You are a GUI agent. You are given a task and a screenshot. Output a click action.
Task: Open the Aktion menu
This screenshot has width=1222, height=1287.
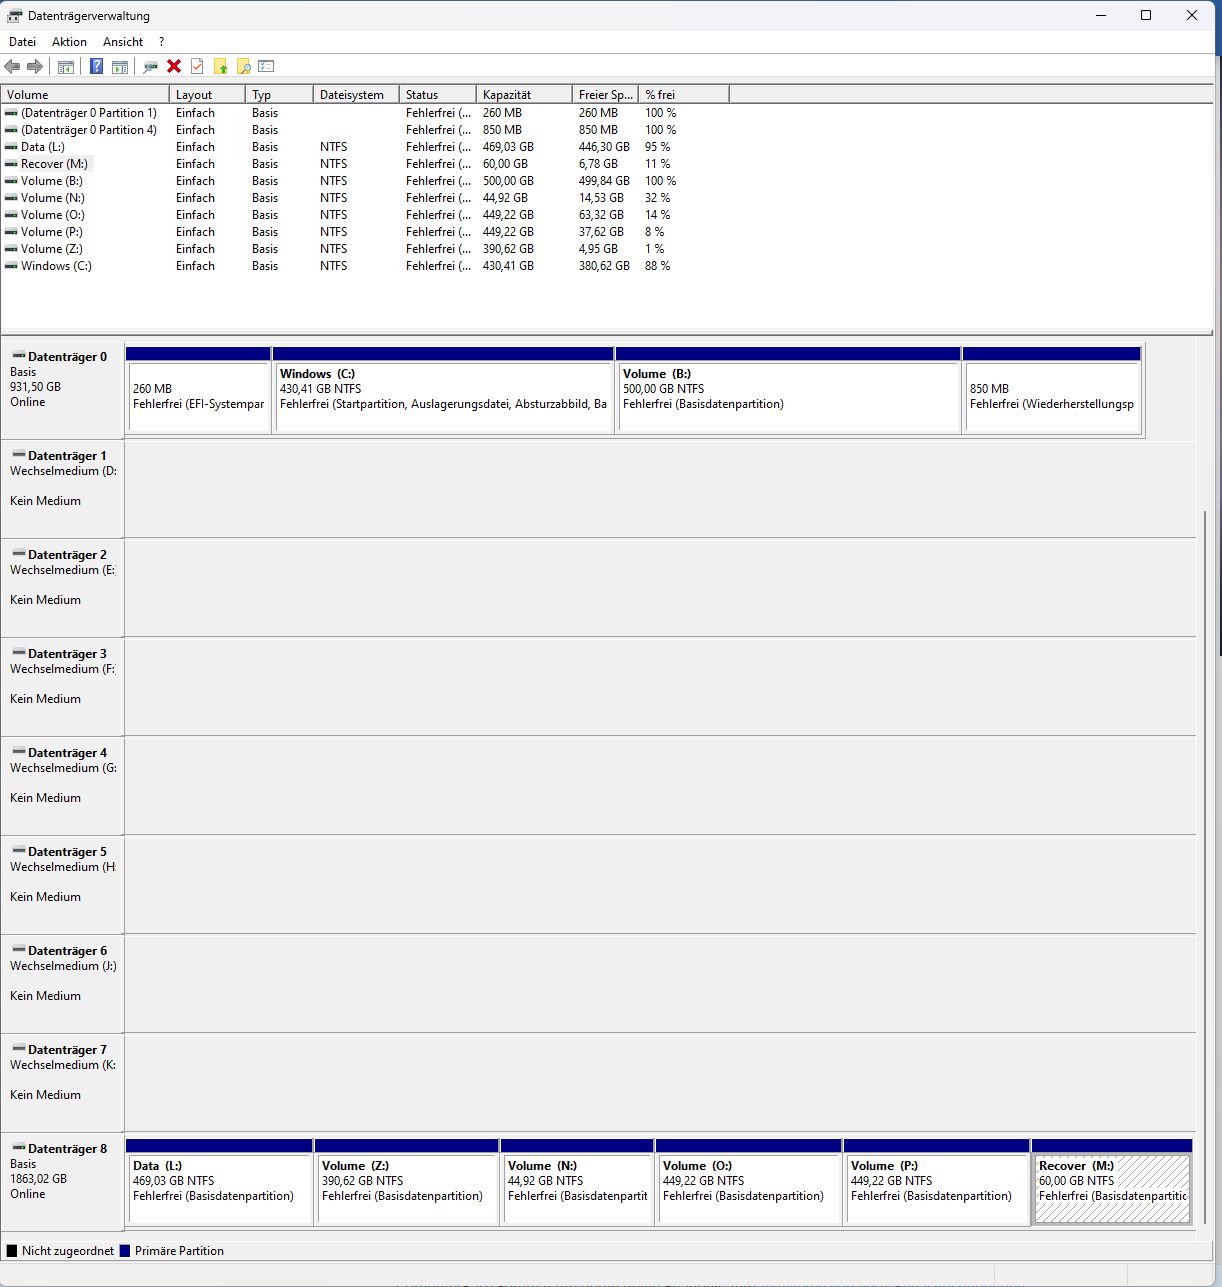[69, 42]
